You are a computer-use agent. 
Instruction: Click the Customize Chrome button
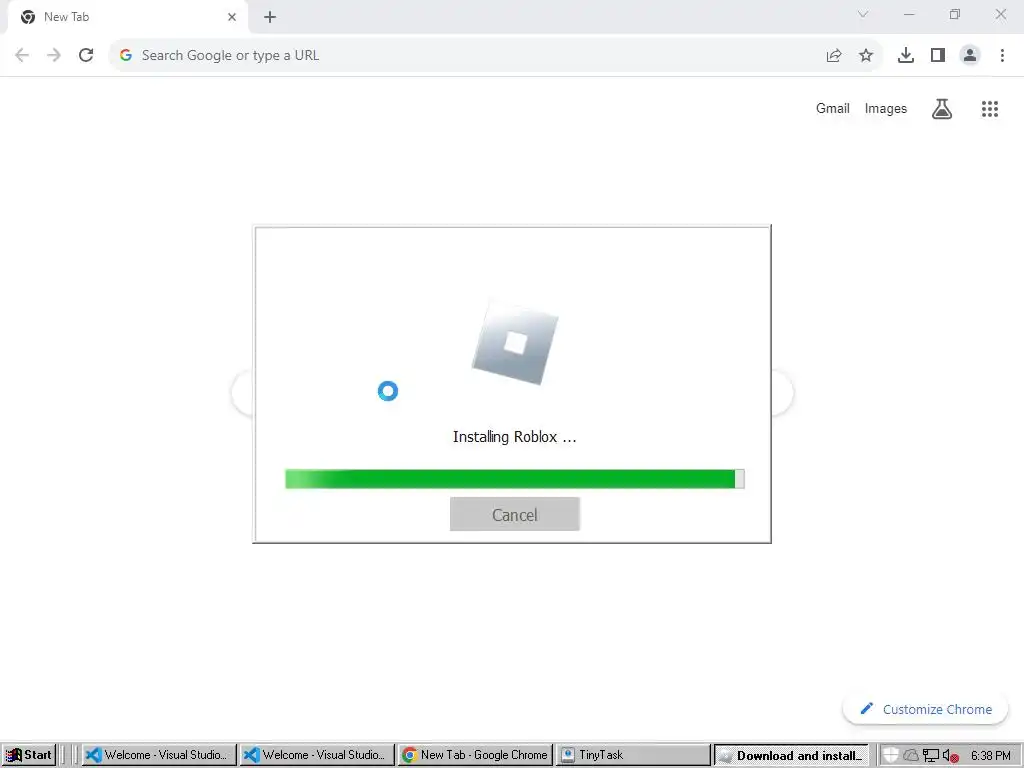925,709
